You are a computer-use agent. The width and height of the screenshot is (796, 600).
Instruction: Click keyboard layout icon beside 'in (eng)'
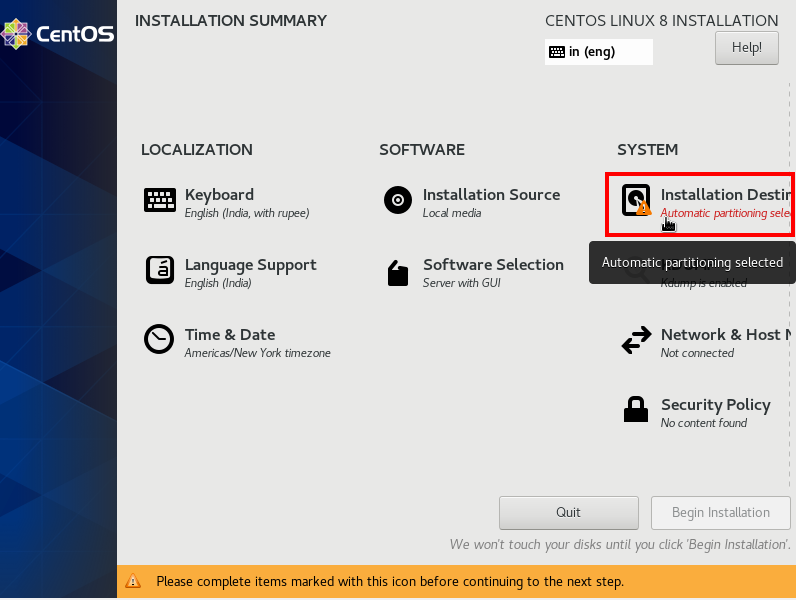[557, 52]
